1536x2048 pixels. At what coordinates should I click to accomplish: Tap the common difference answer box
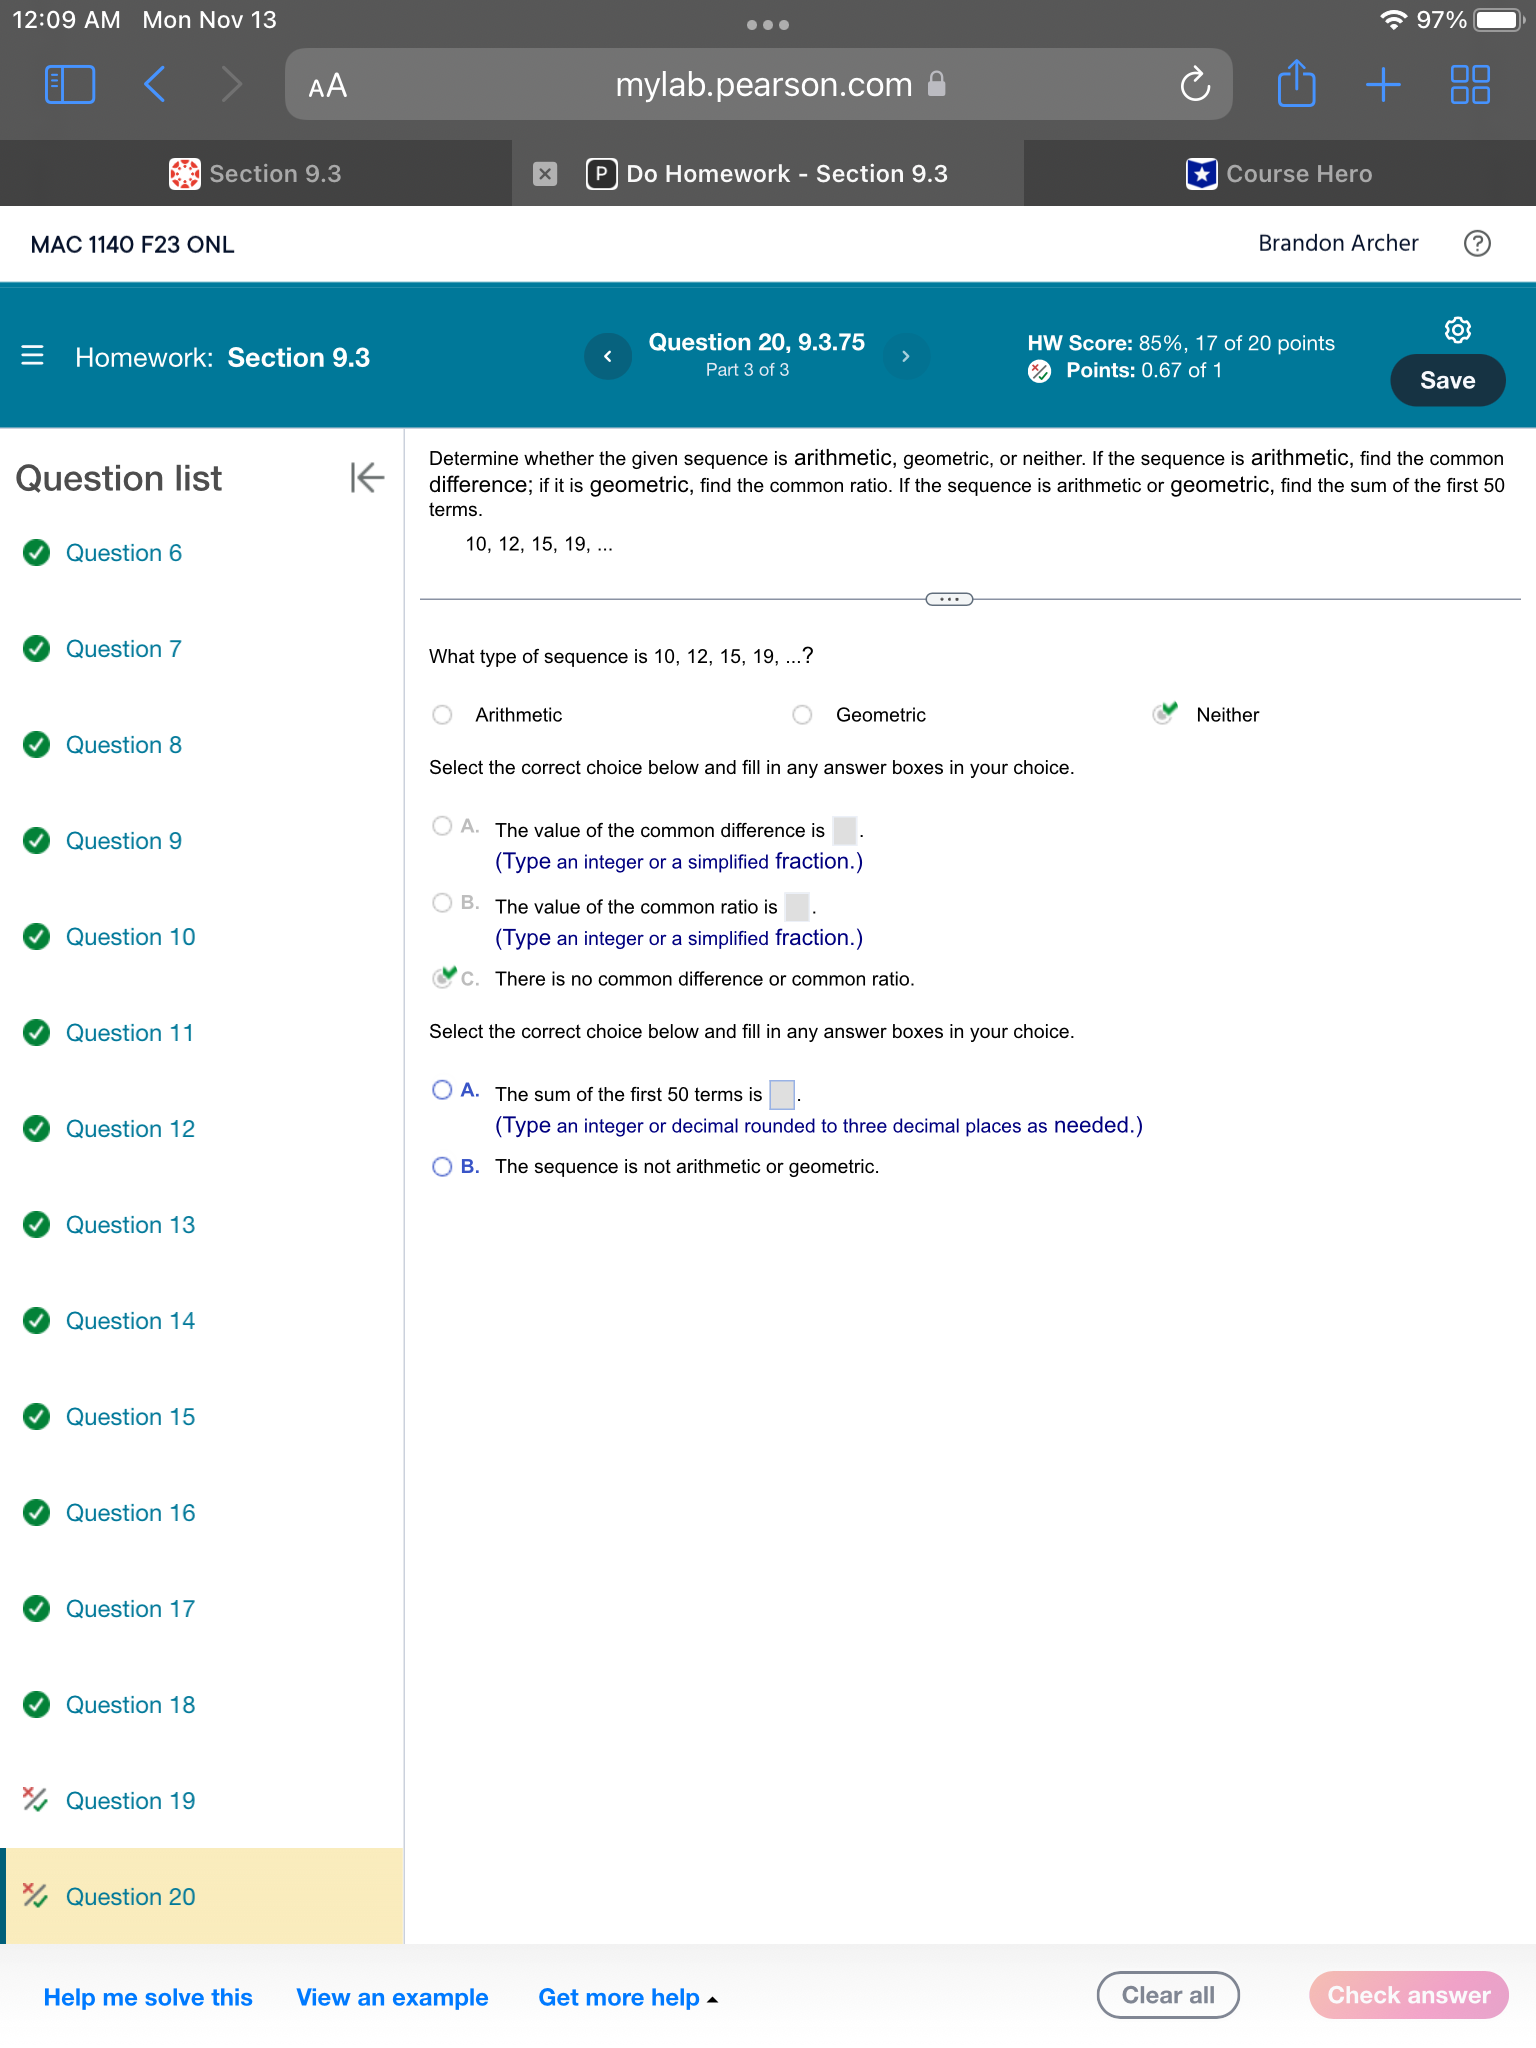845,830
